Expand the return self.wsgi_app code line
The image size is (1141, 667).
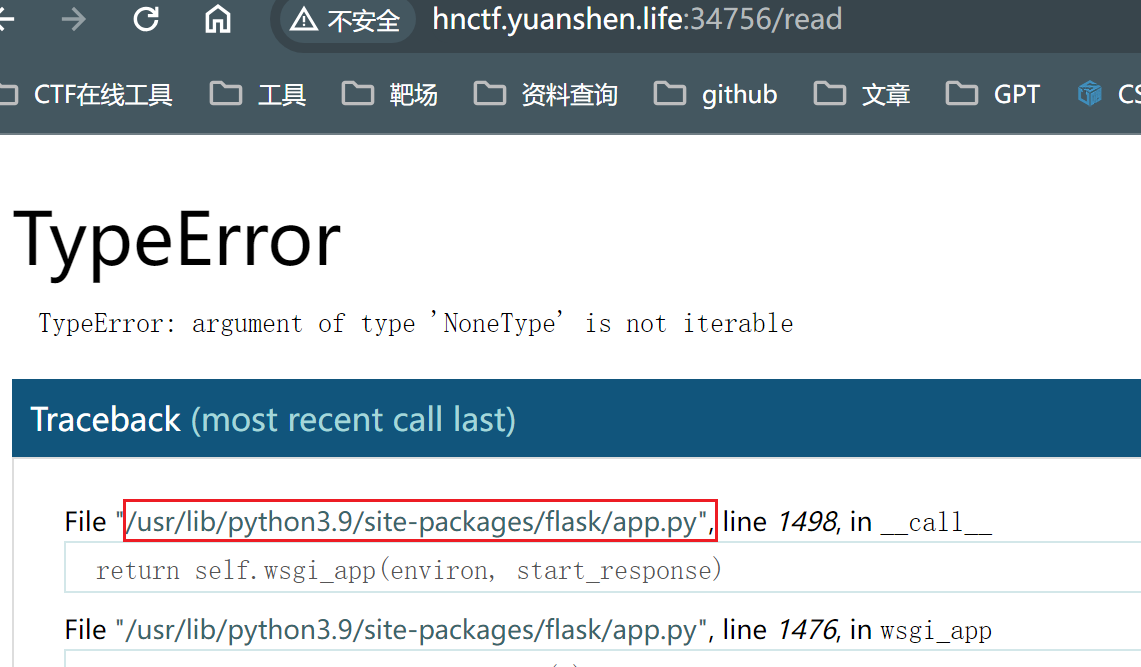click(408, 571)
